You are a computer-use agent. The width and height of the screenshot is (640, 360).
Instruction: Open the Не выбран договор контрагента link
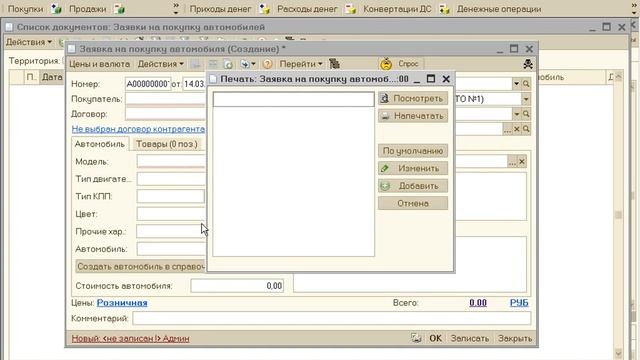(138, 129)
